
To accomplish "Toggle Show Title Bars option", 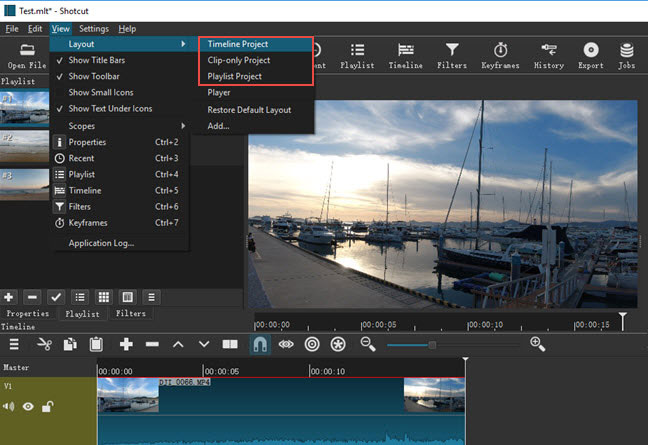I will click(x=96, y=60).
